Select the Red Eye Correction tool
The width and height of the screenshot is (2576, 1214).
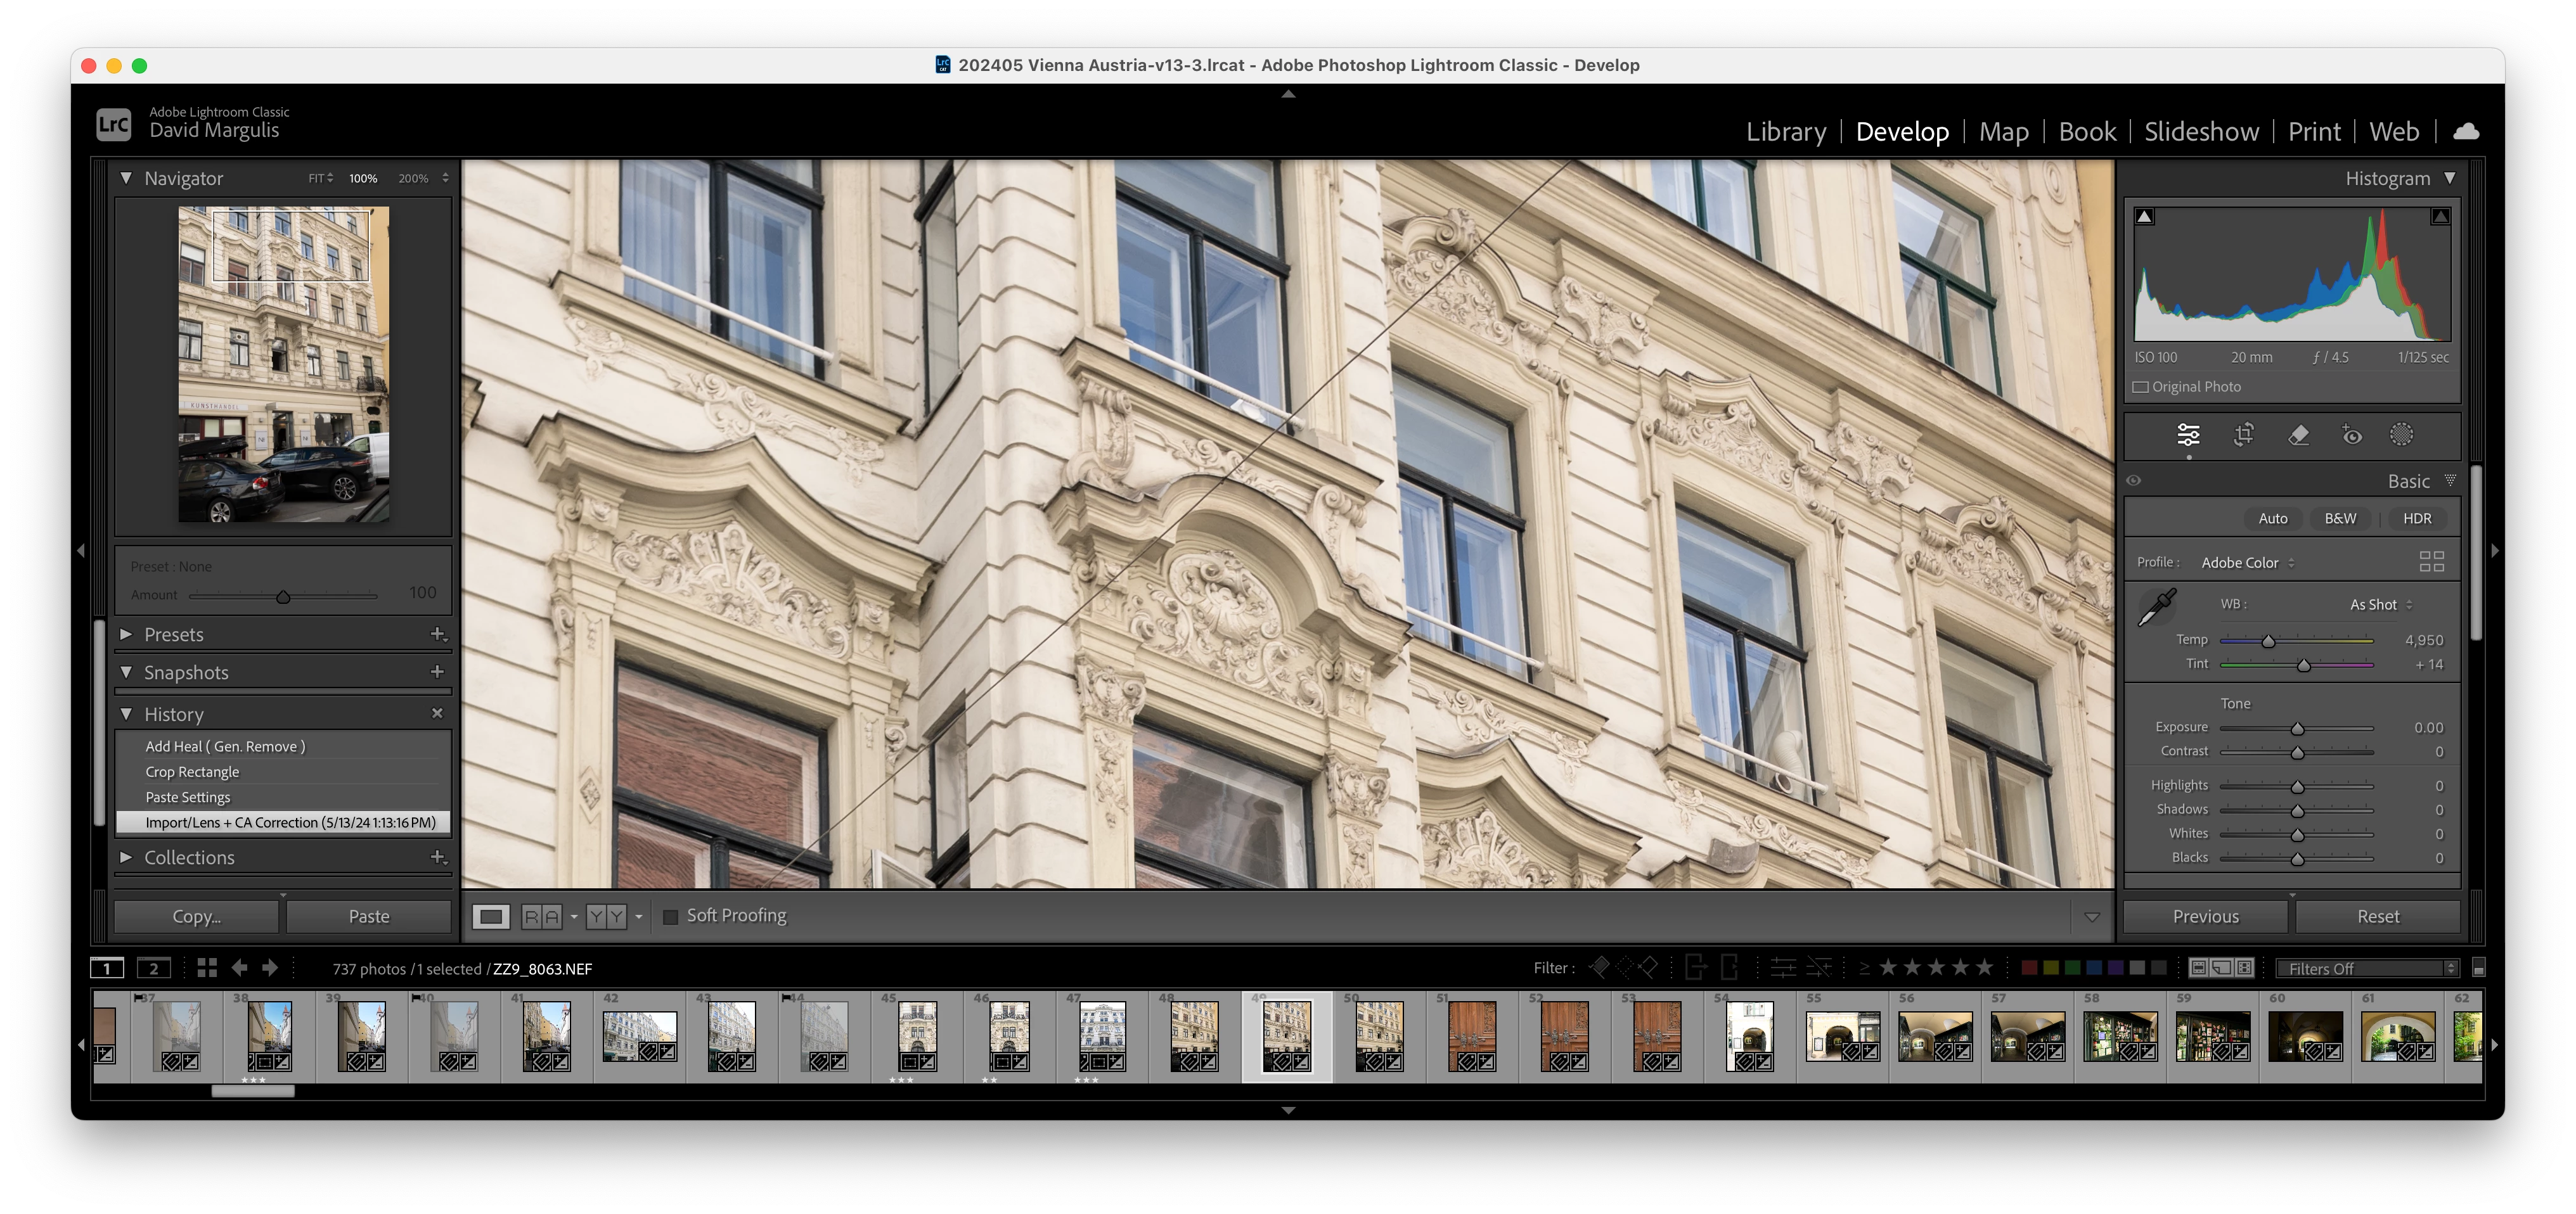[x=2351, y=434]
